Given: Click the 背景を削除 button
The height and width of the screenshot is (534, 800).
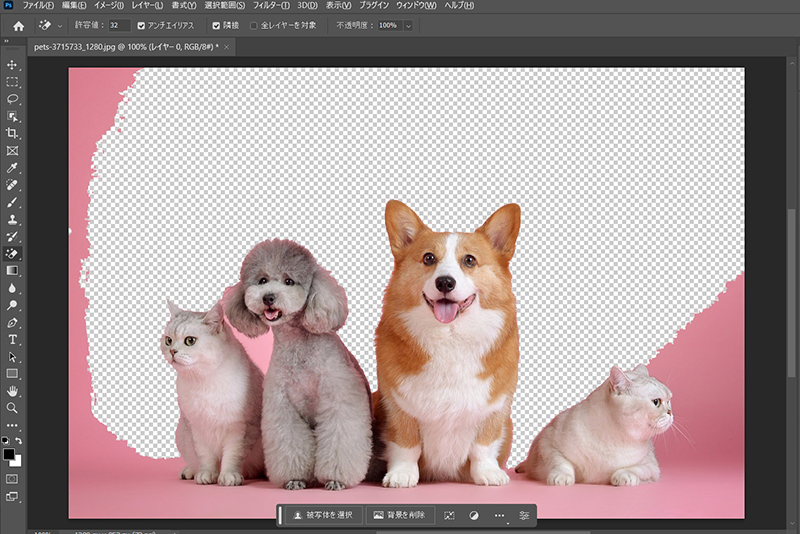Looking at the screenshot, I should point(399,515).
